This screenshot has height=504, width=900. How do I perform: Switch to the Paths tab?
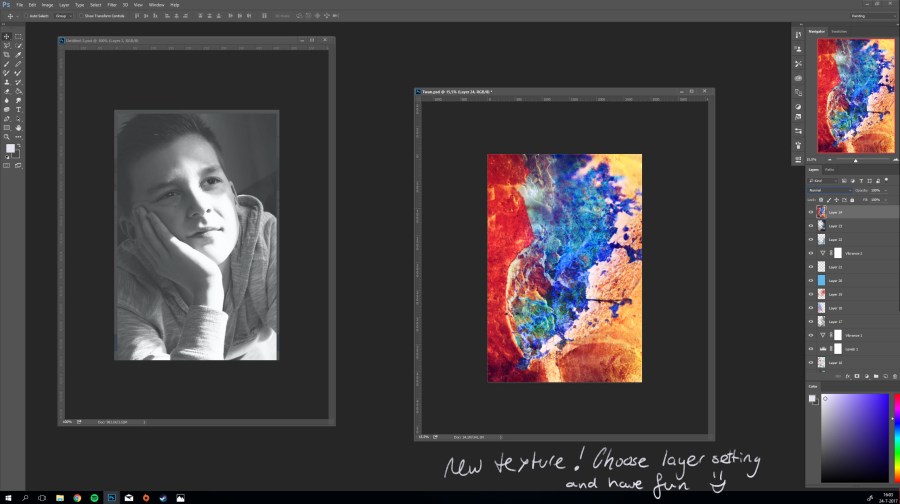(830, 169)
